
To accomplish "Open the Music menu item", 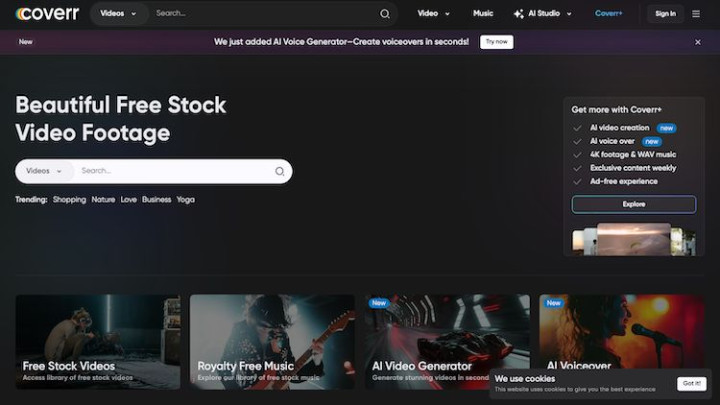I will point(483,14).
